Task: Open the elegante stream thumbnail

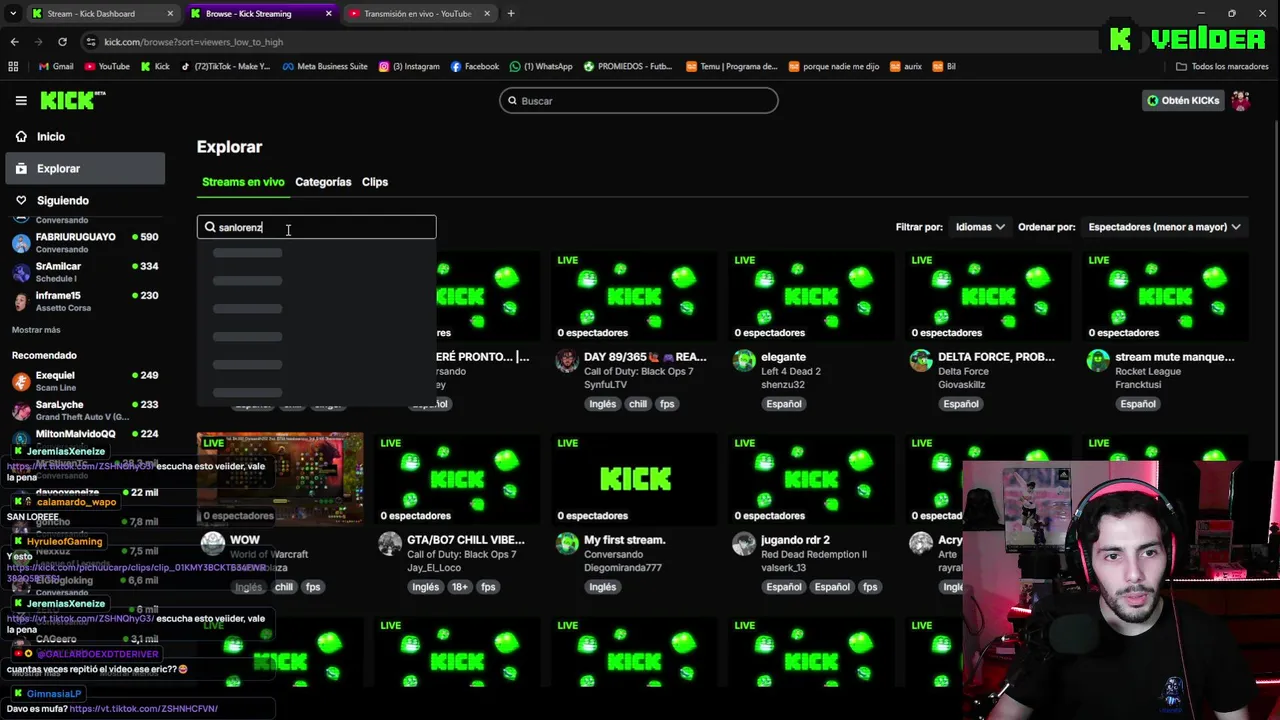Action: coord(811,296)
